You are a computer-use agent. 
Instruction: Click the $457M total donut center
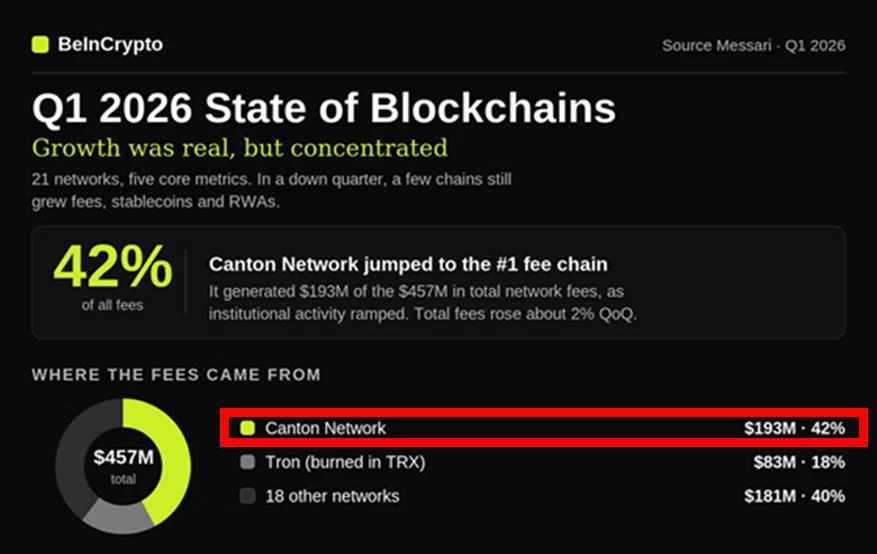(123, 466)
